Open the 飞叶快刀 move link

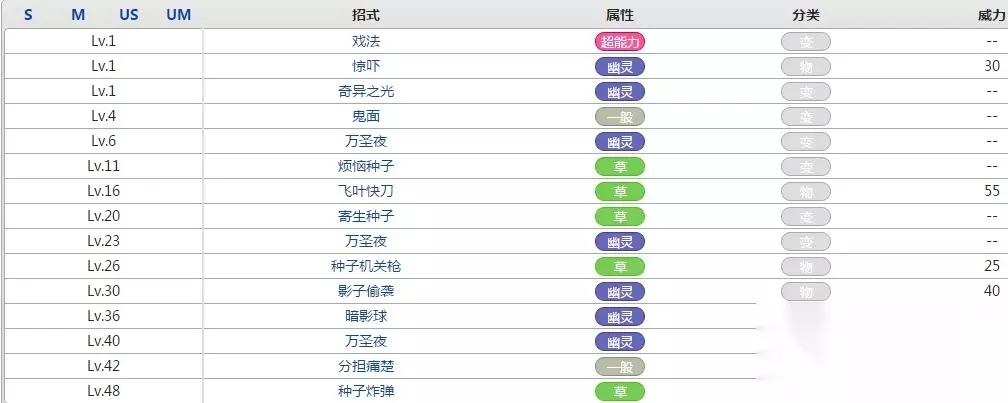coord(366,191)
